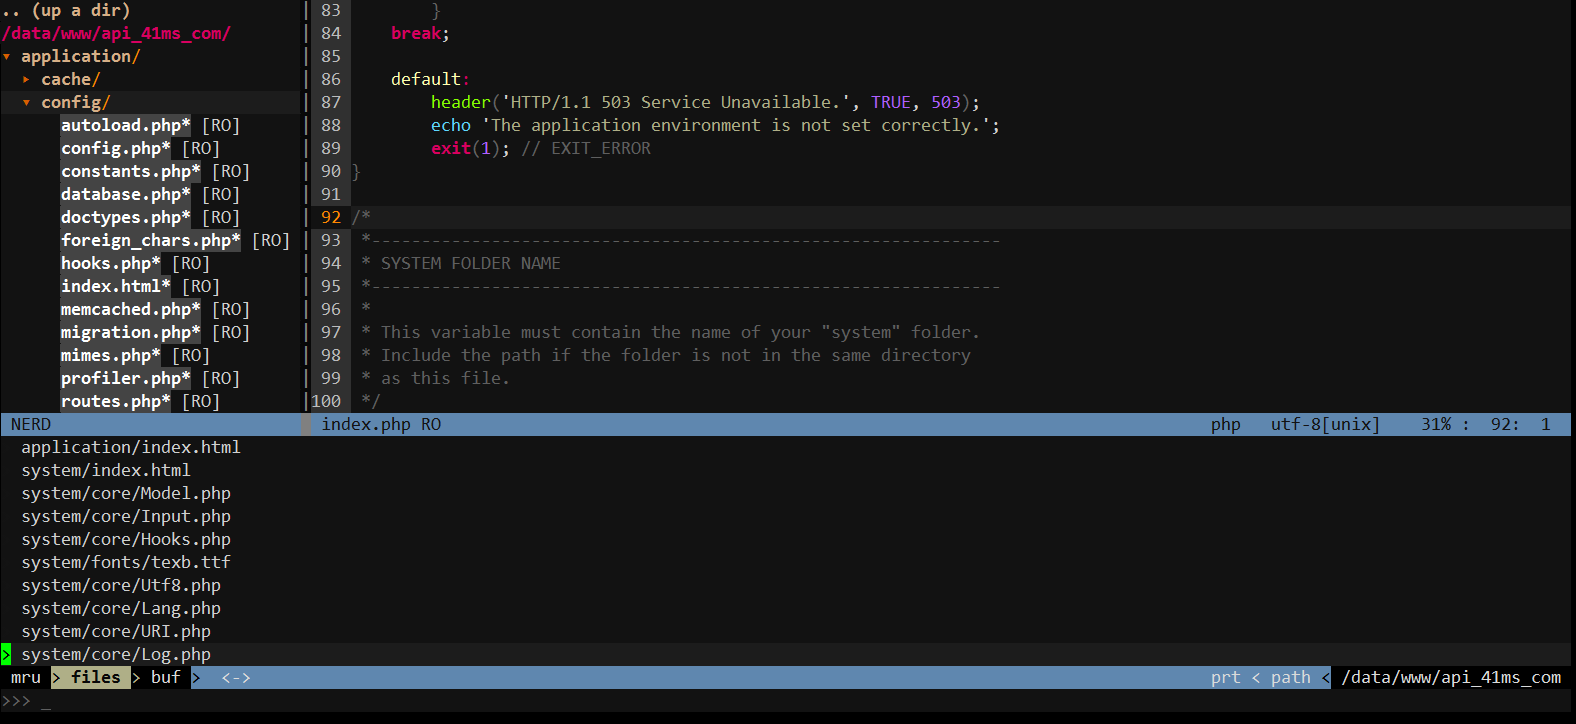Open profiler.php in the tree
Screen dimensions: 1576x724
[125, 379]
